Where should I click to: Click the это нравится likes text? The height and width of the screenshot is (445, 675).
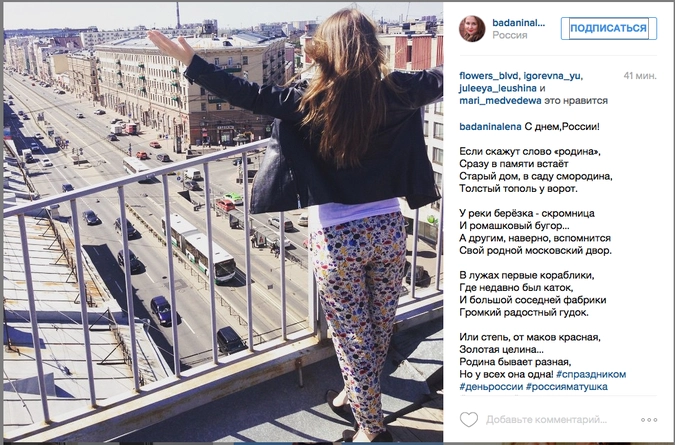(576, 101)
